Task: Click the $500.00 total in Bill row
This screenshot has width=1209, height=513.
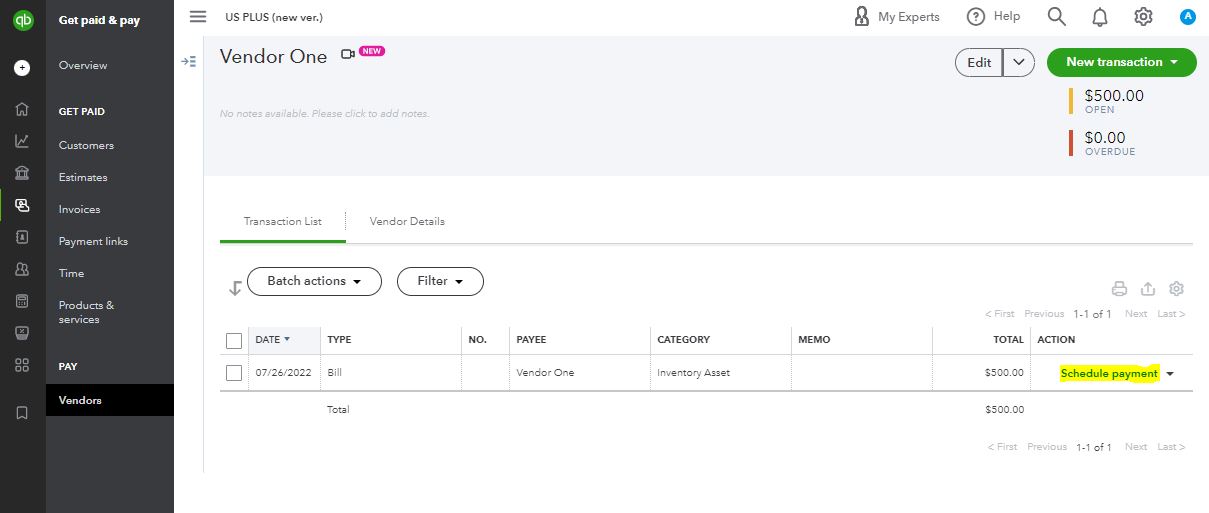Action: coord(1004,373)
